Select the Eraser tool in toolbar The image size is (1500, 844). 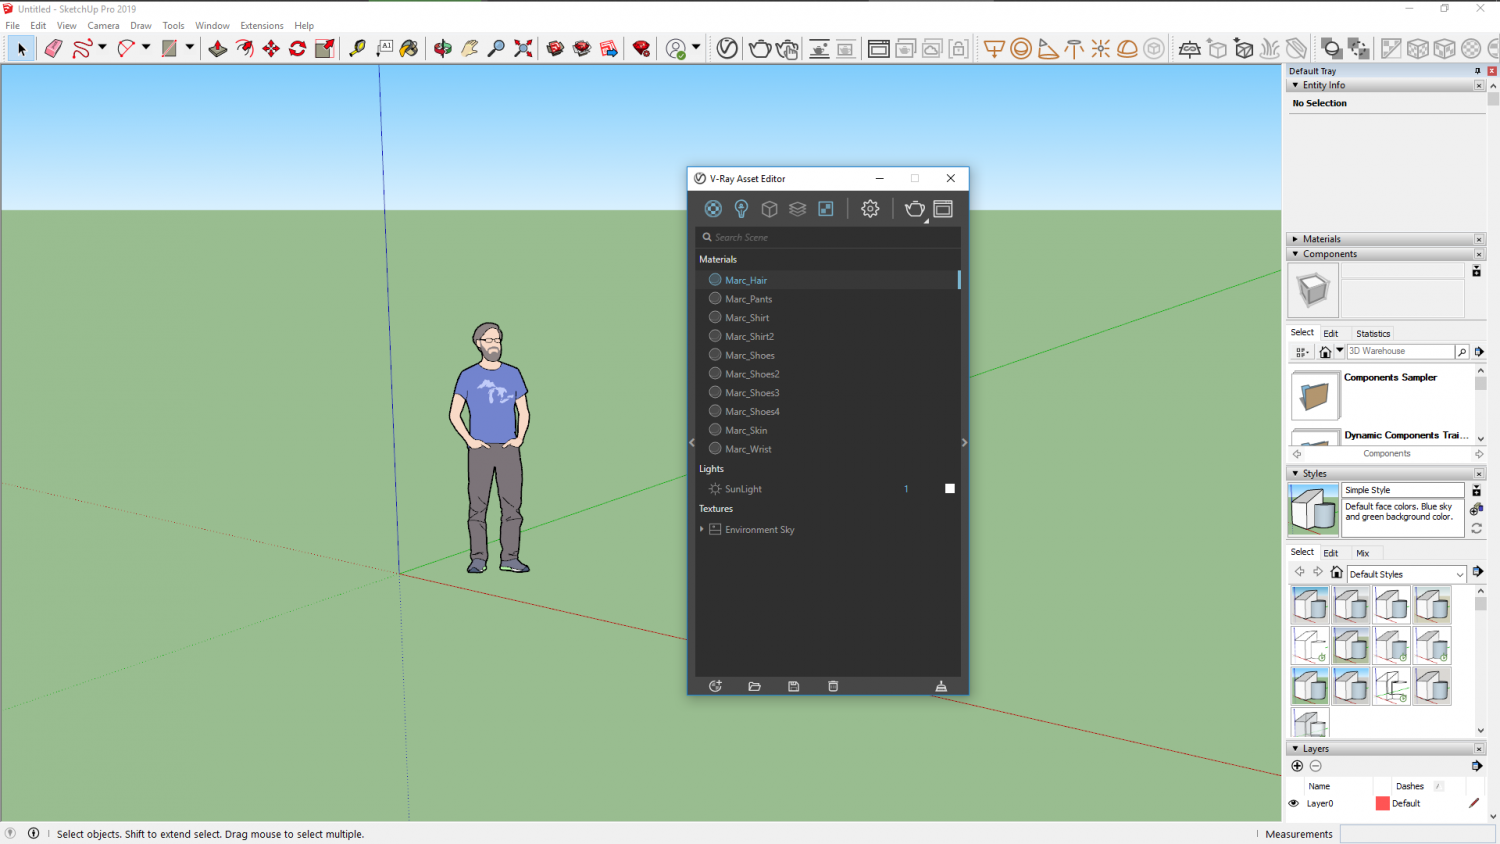[x=54, y=48]
